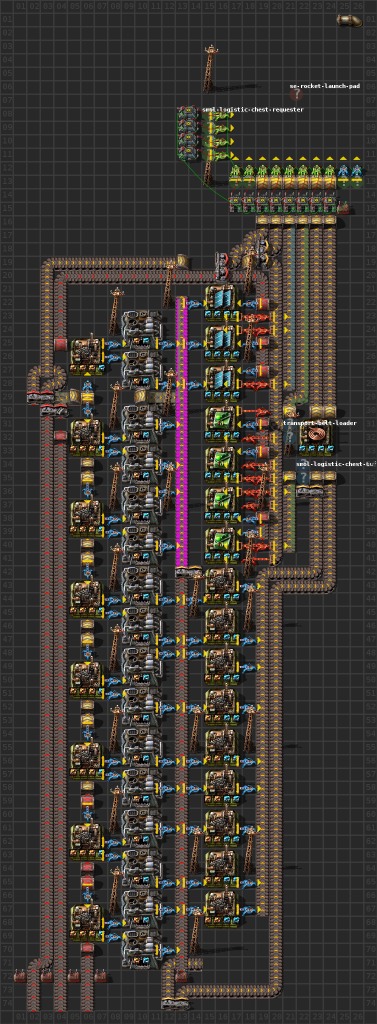Click the question mark icon under se-rocket-launch-pad

(x=297, y=95)
